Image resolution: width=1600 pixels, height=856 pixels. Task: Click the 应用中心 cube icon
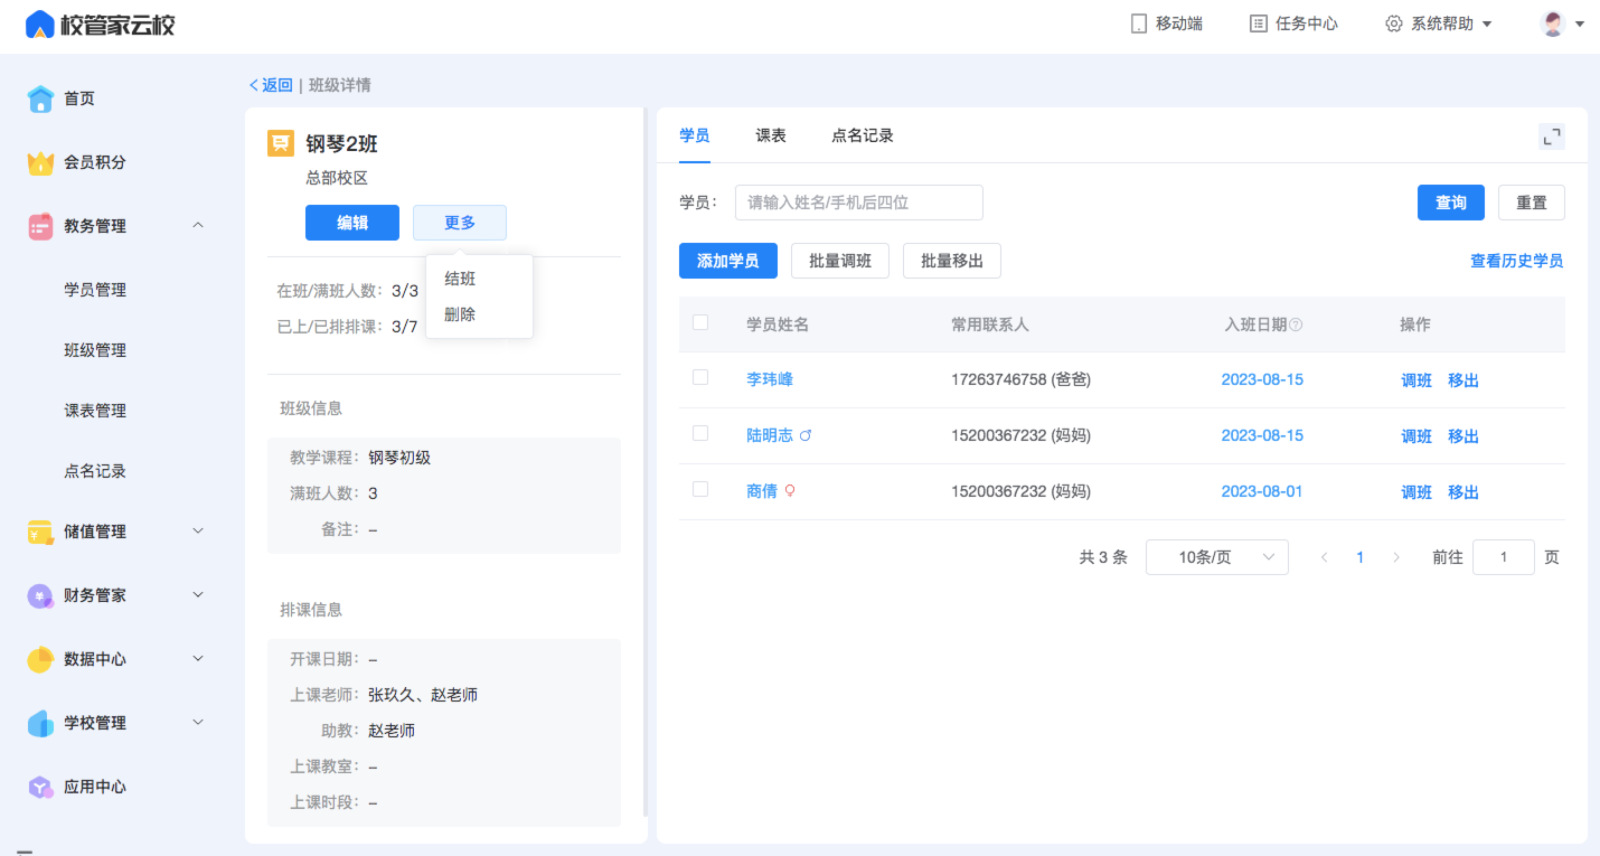coord(40,787)
